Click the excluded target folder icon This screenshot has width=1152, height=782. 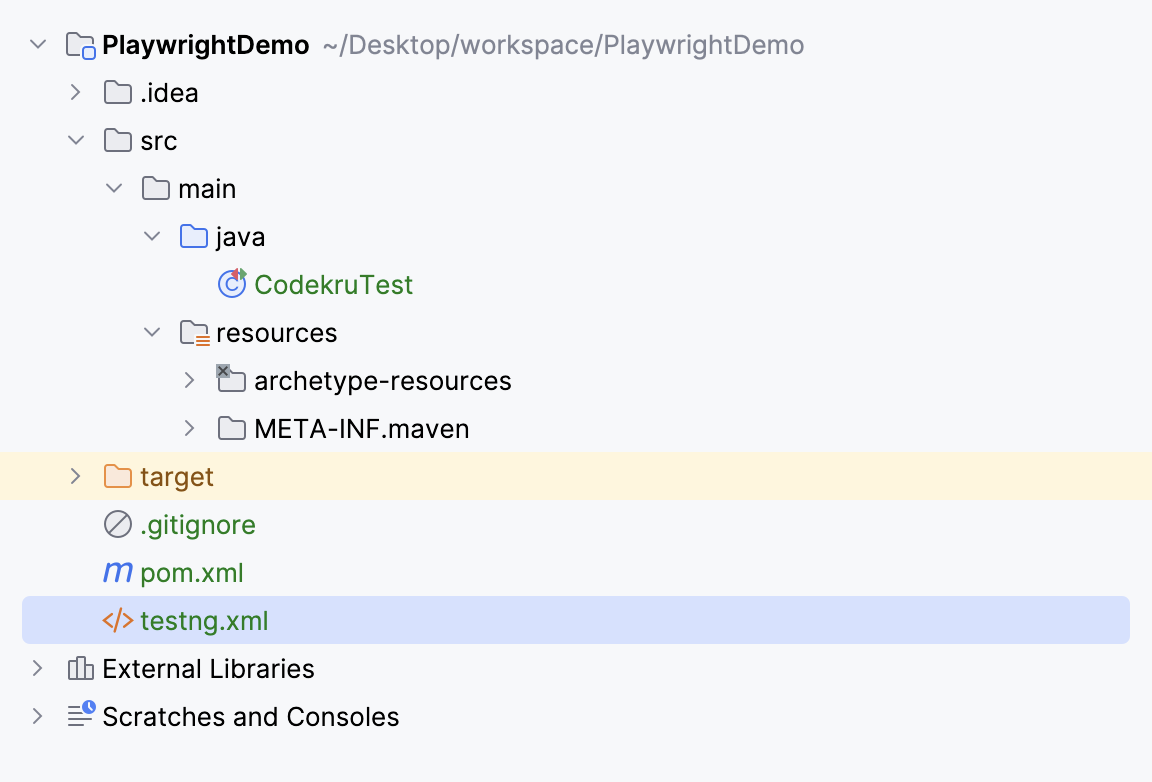[x=118, y=477]
